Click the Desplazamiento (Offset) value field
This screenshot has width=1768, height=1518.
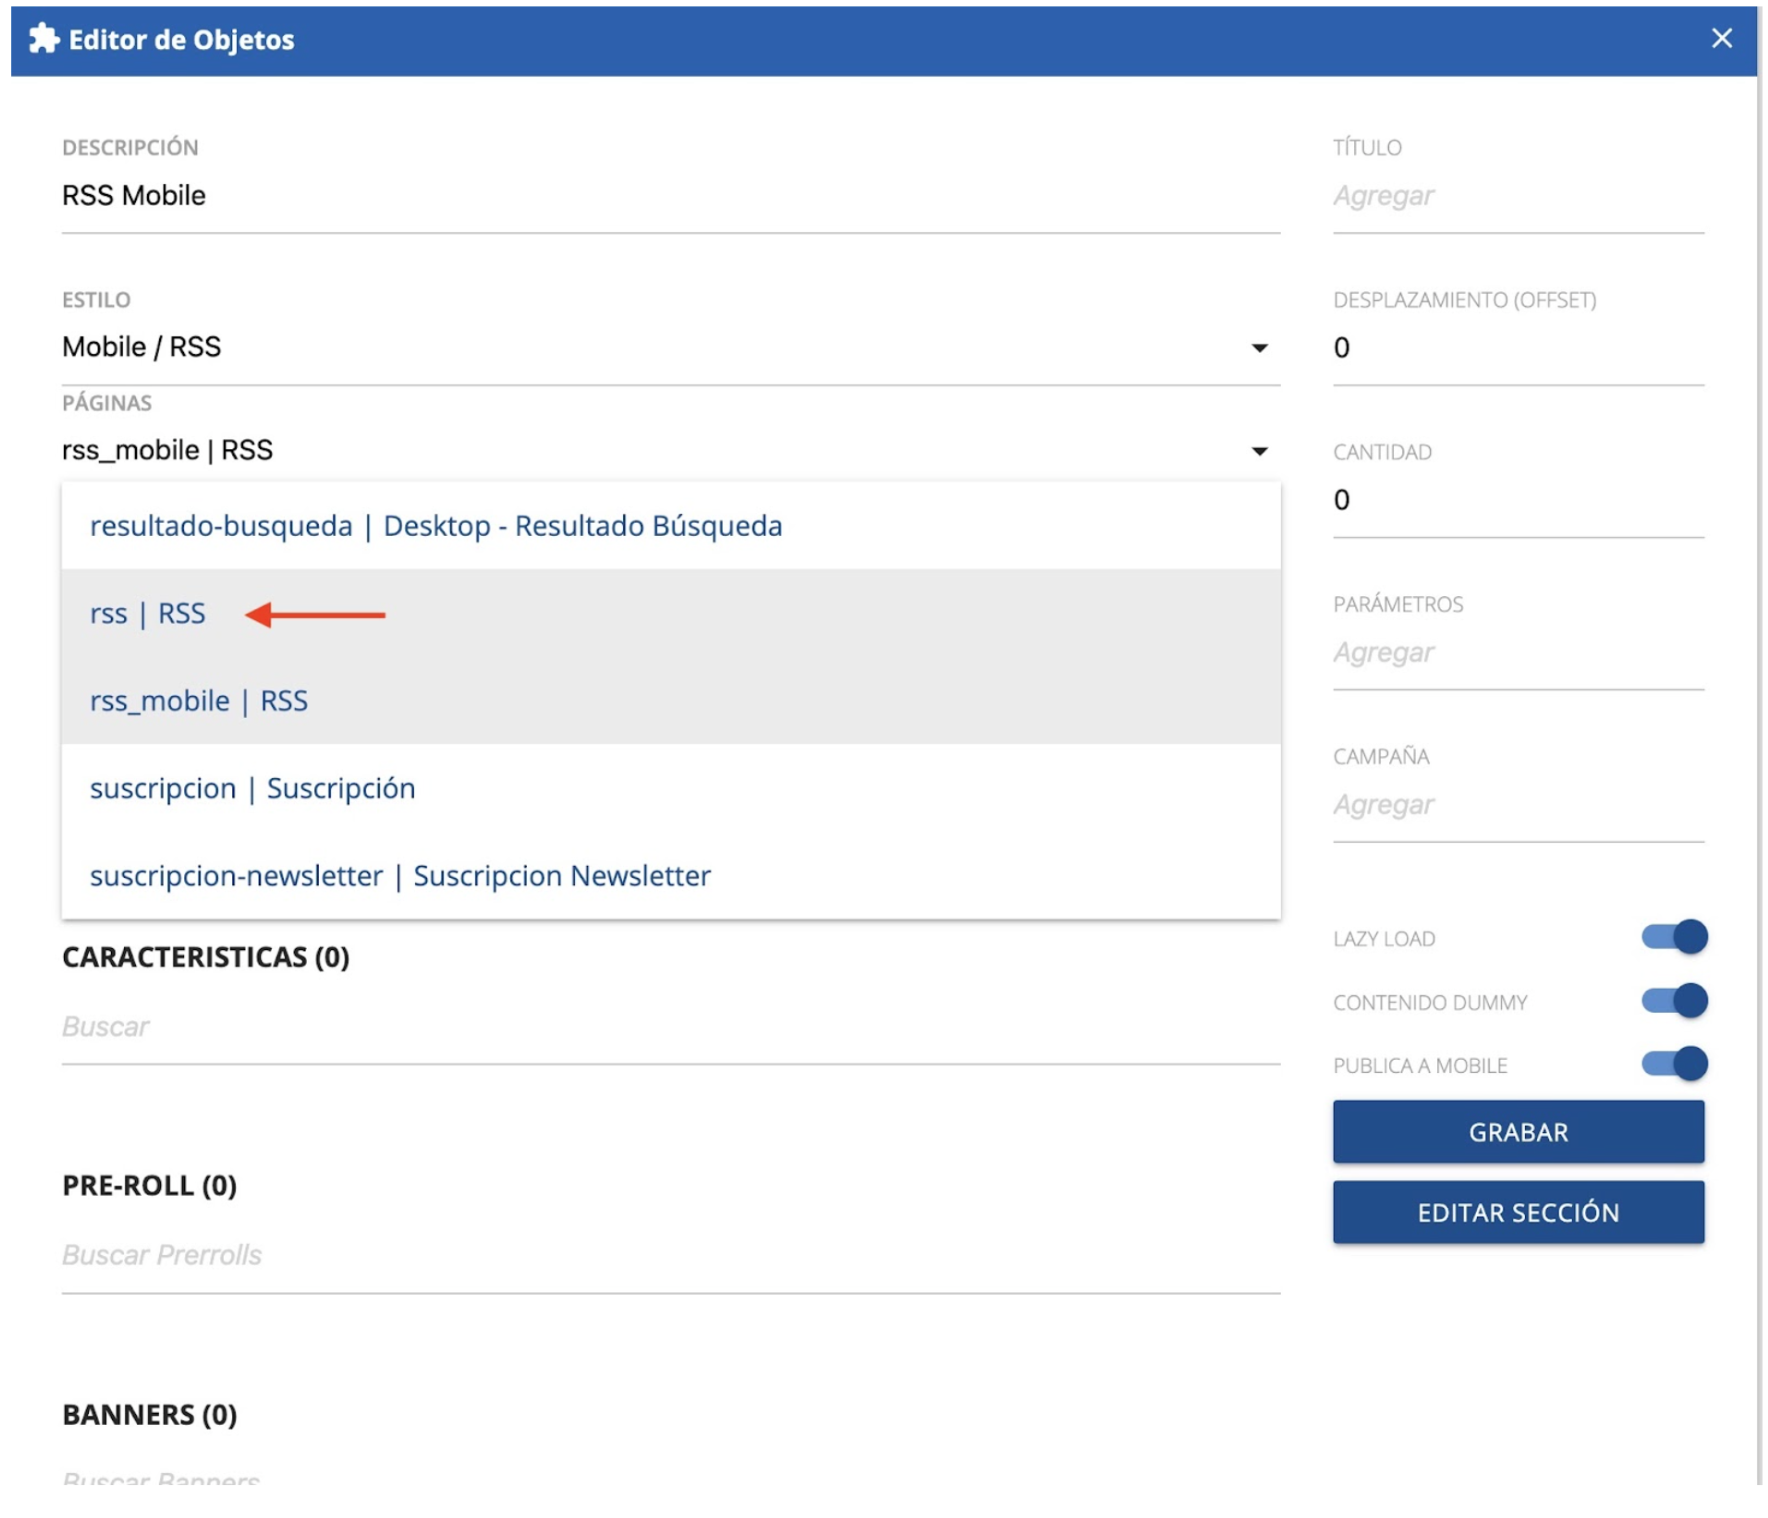1518,348
